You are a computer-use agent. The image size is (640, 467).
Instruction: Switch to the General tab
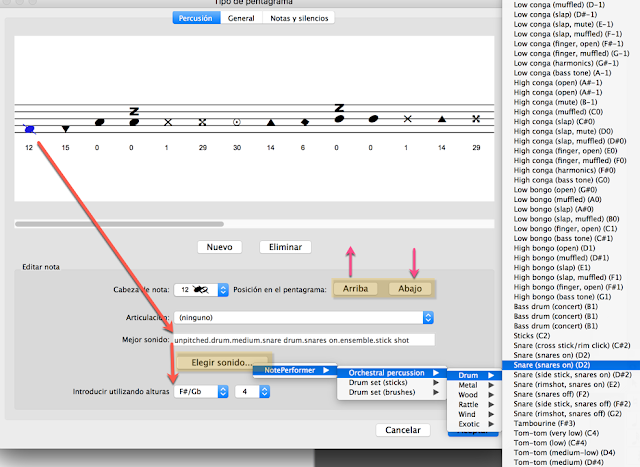point(240,18)
